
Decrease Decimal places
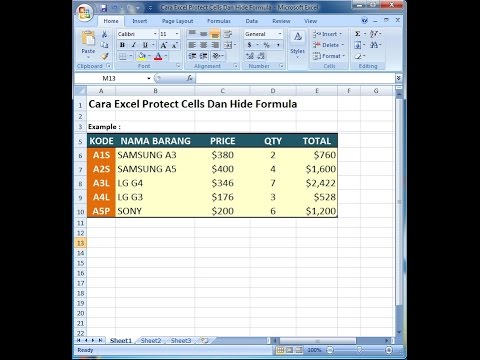(x=261, y=56)
